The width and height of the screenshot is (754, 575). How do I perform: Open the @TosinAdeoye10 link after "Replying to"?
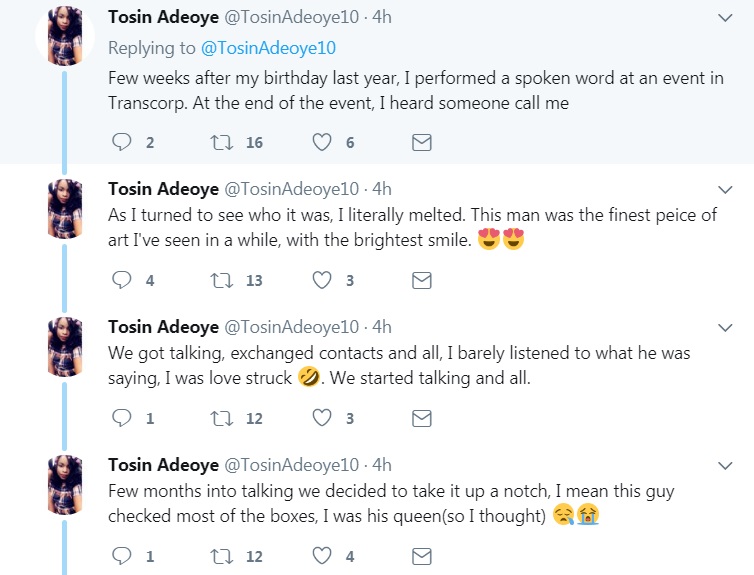270,47
